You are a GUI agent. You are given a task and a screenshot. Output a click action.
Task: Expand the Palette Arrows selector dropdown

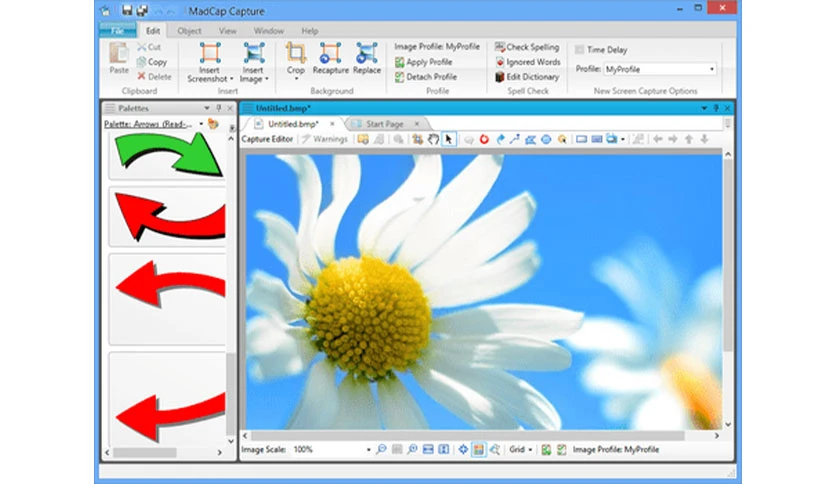[201, 124]
